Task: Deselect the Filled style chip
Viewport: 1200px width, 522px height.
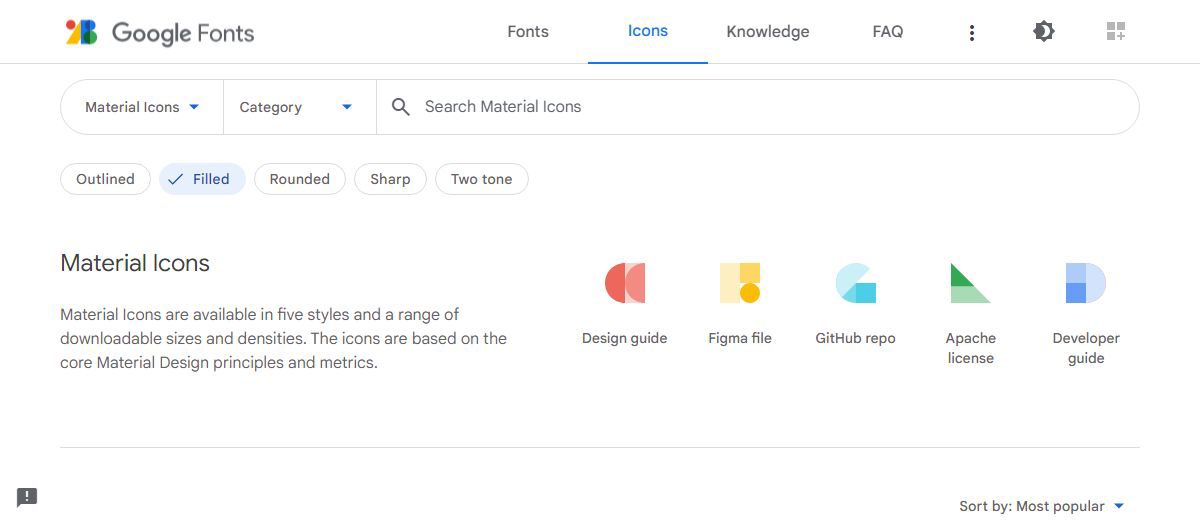Action: point(202,179)
